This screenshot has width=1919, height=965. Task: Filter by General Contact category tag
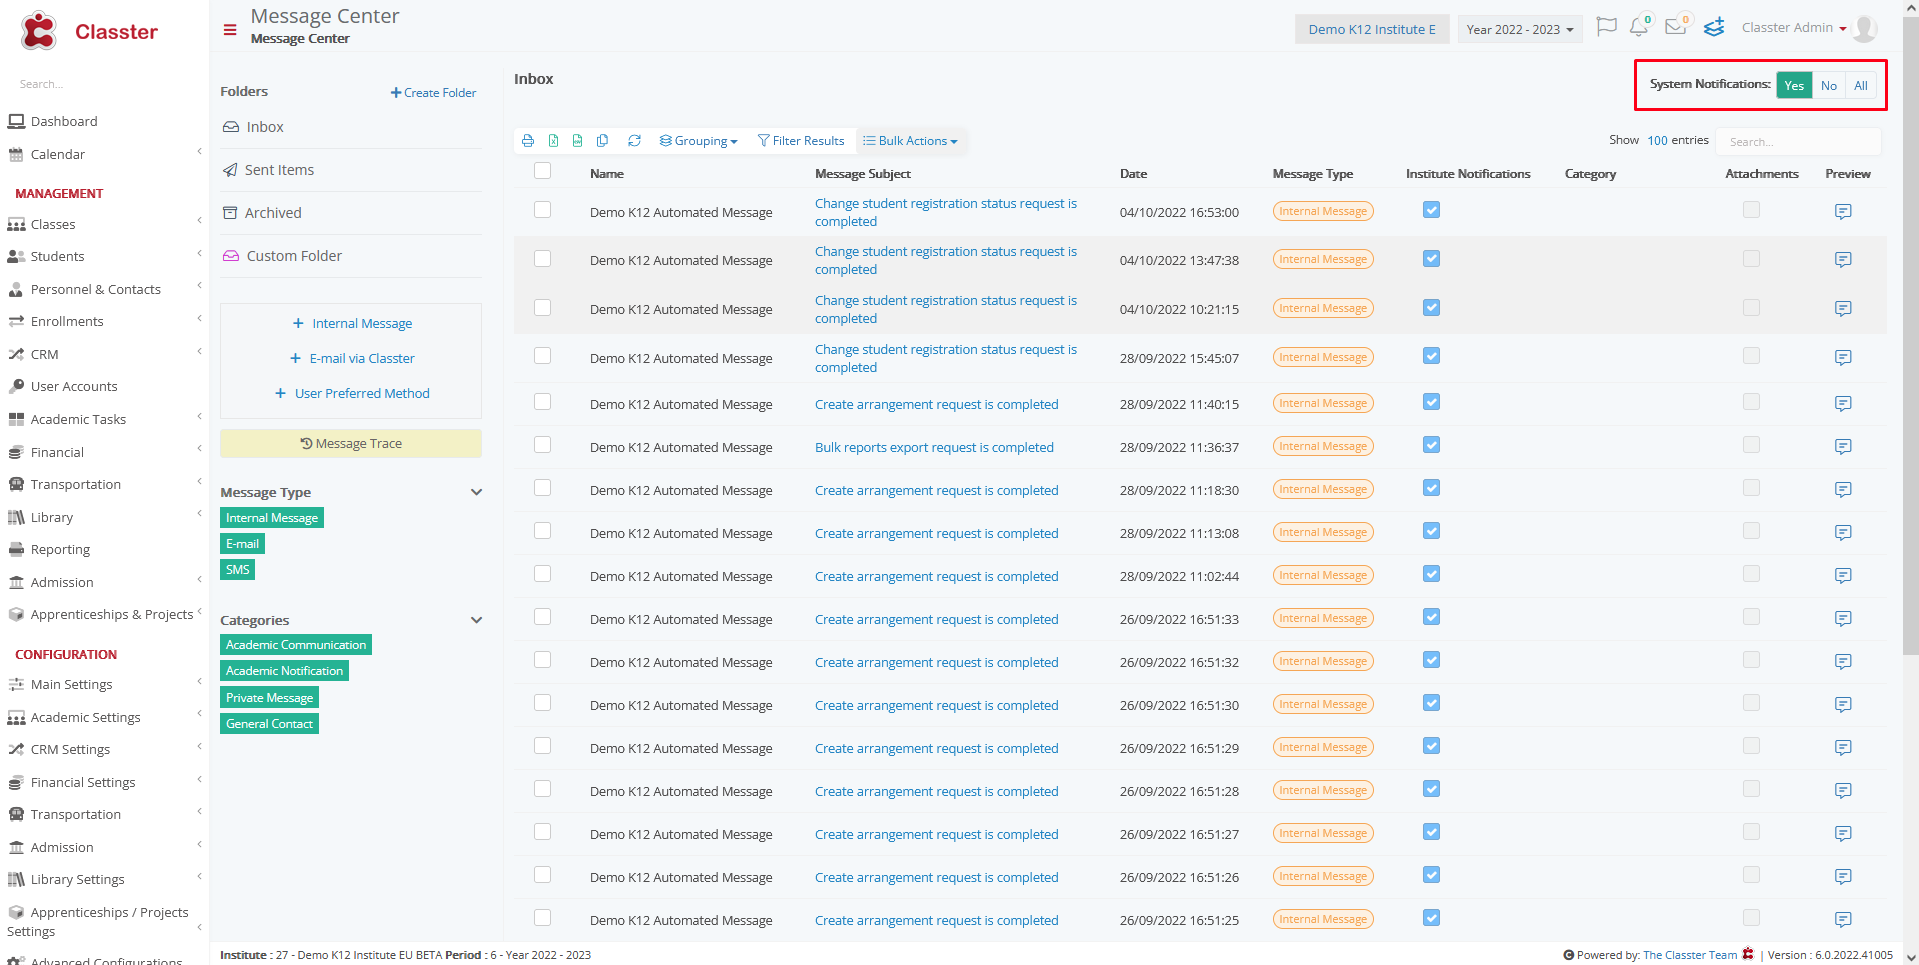pyautogui.click(x=269, y=724)
